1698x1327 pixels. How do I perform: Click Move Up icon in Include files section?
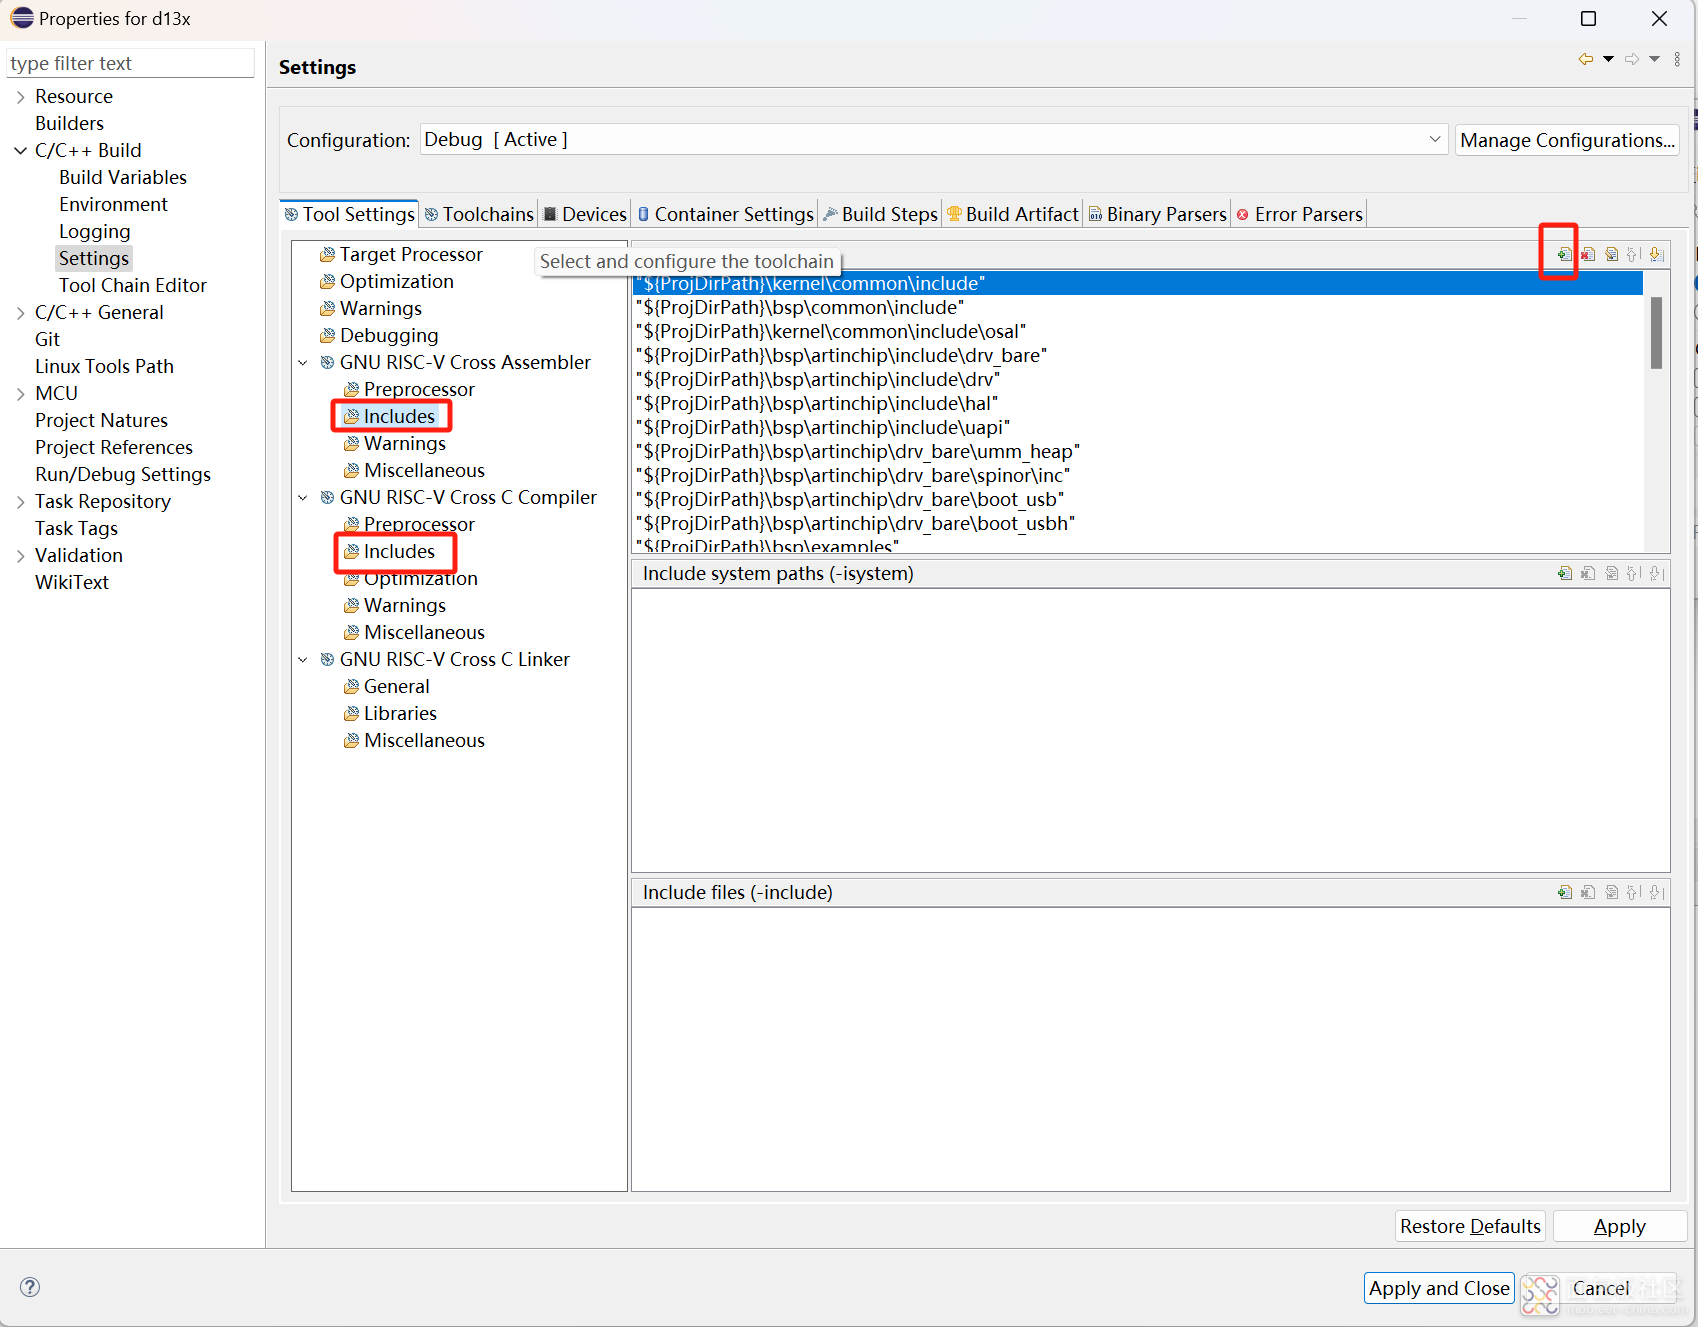click(x=1634, y=892)
